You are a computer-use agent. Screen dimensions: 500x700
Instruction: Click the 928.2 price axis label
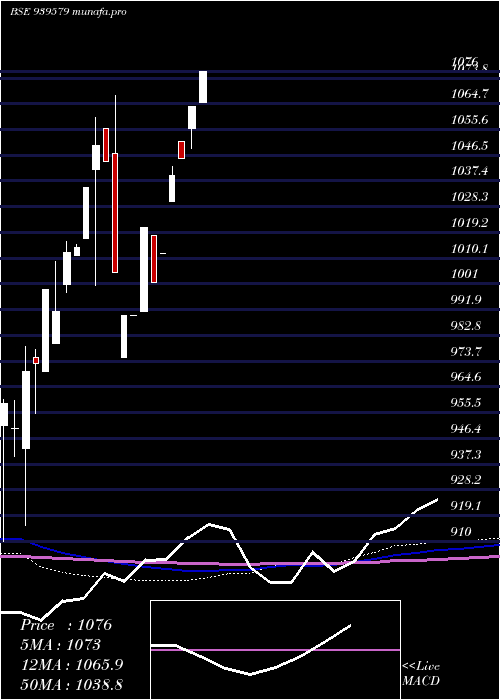pos(466,480)
